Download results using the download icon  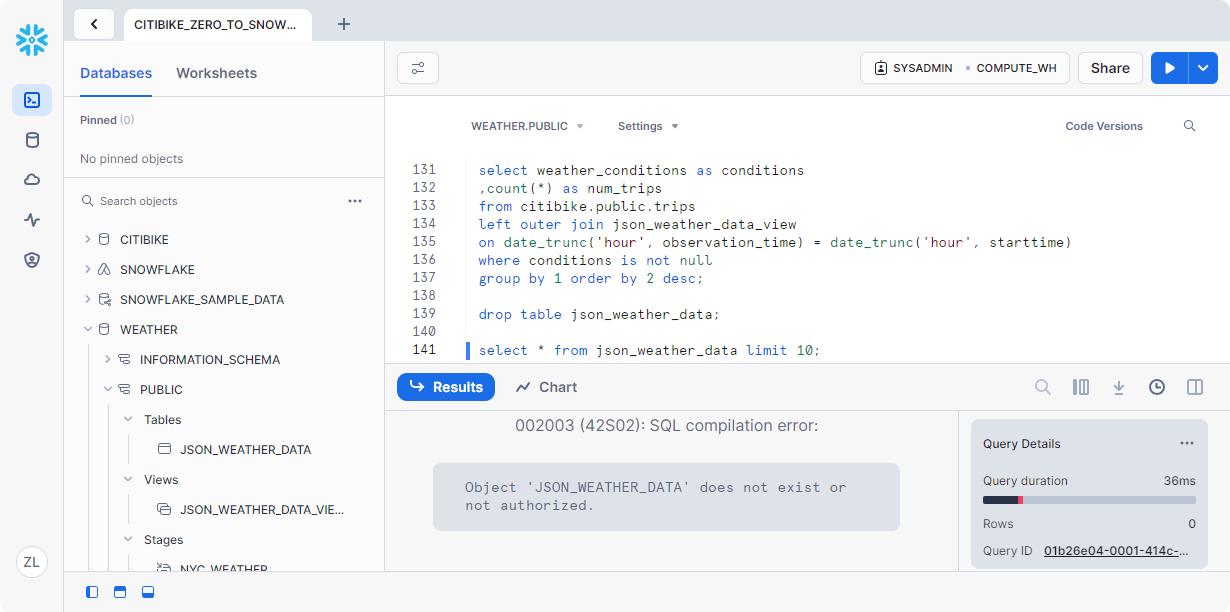tap(1119, 387)
